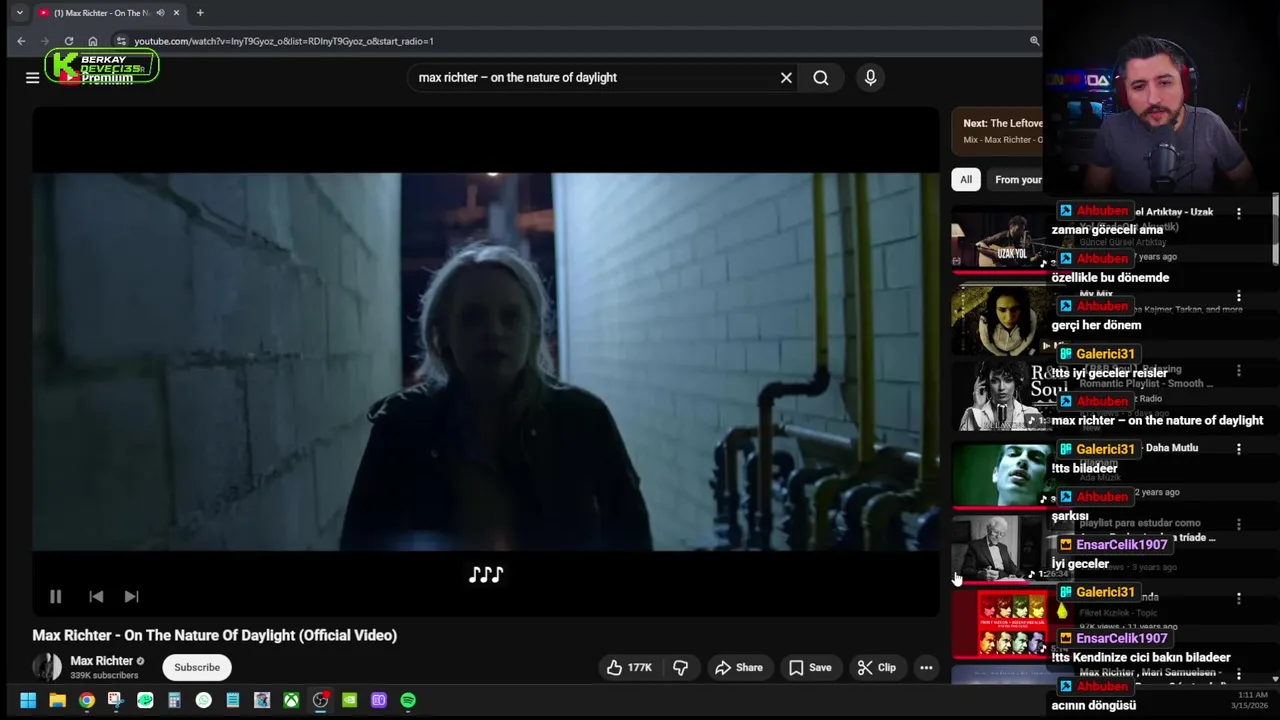Open Chrome tab search dropdown arrow
Viewport: 1280px width, 720px height.
[x=19, y=13]
